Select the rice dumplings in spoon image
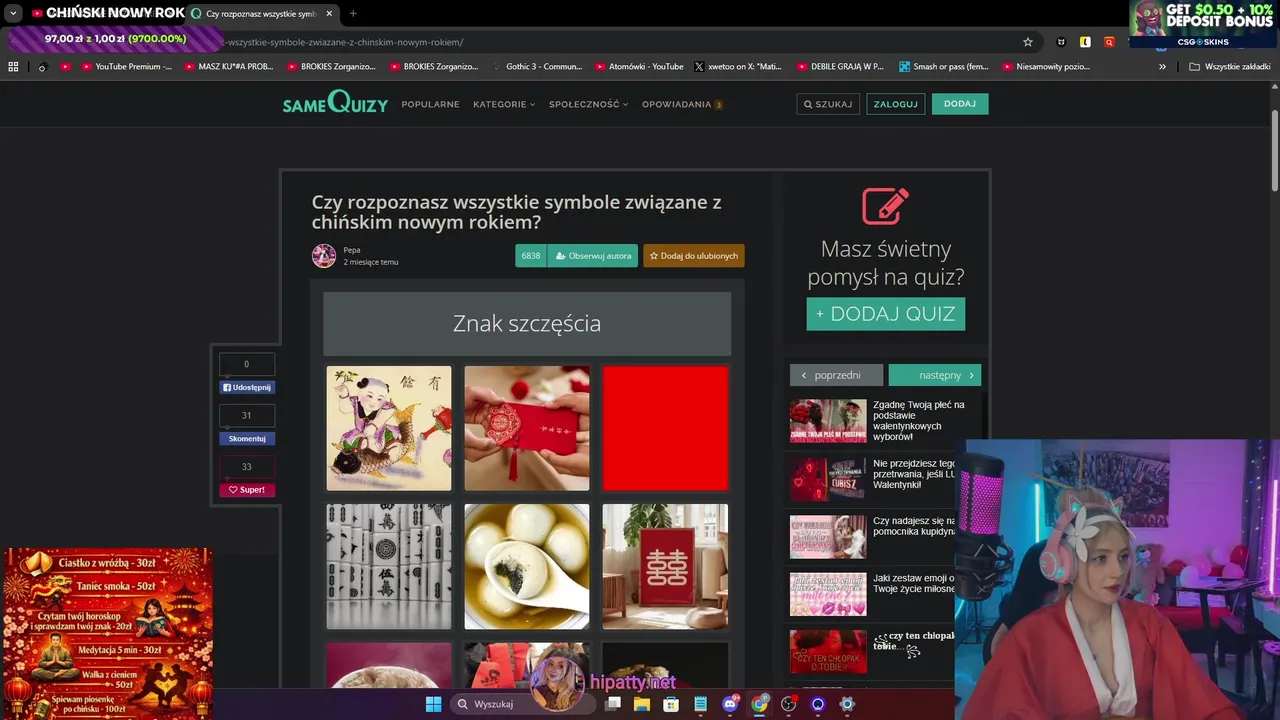The image size is (1280, 720). (x=527, y=566)
